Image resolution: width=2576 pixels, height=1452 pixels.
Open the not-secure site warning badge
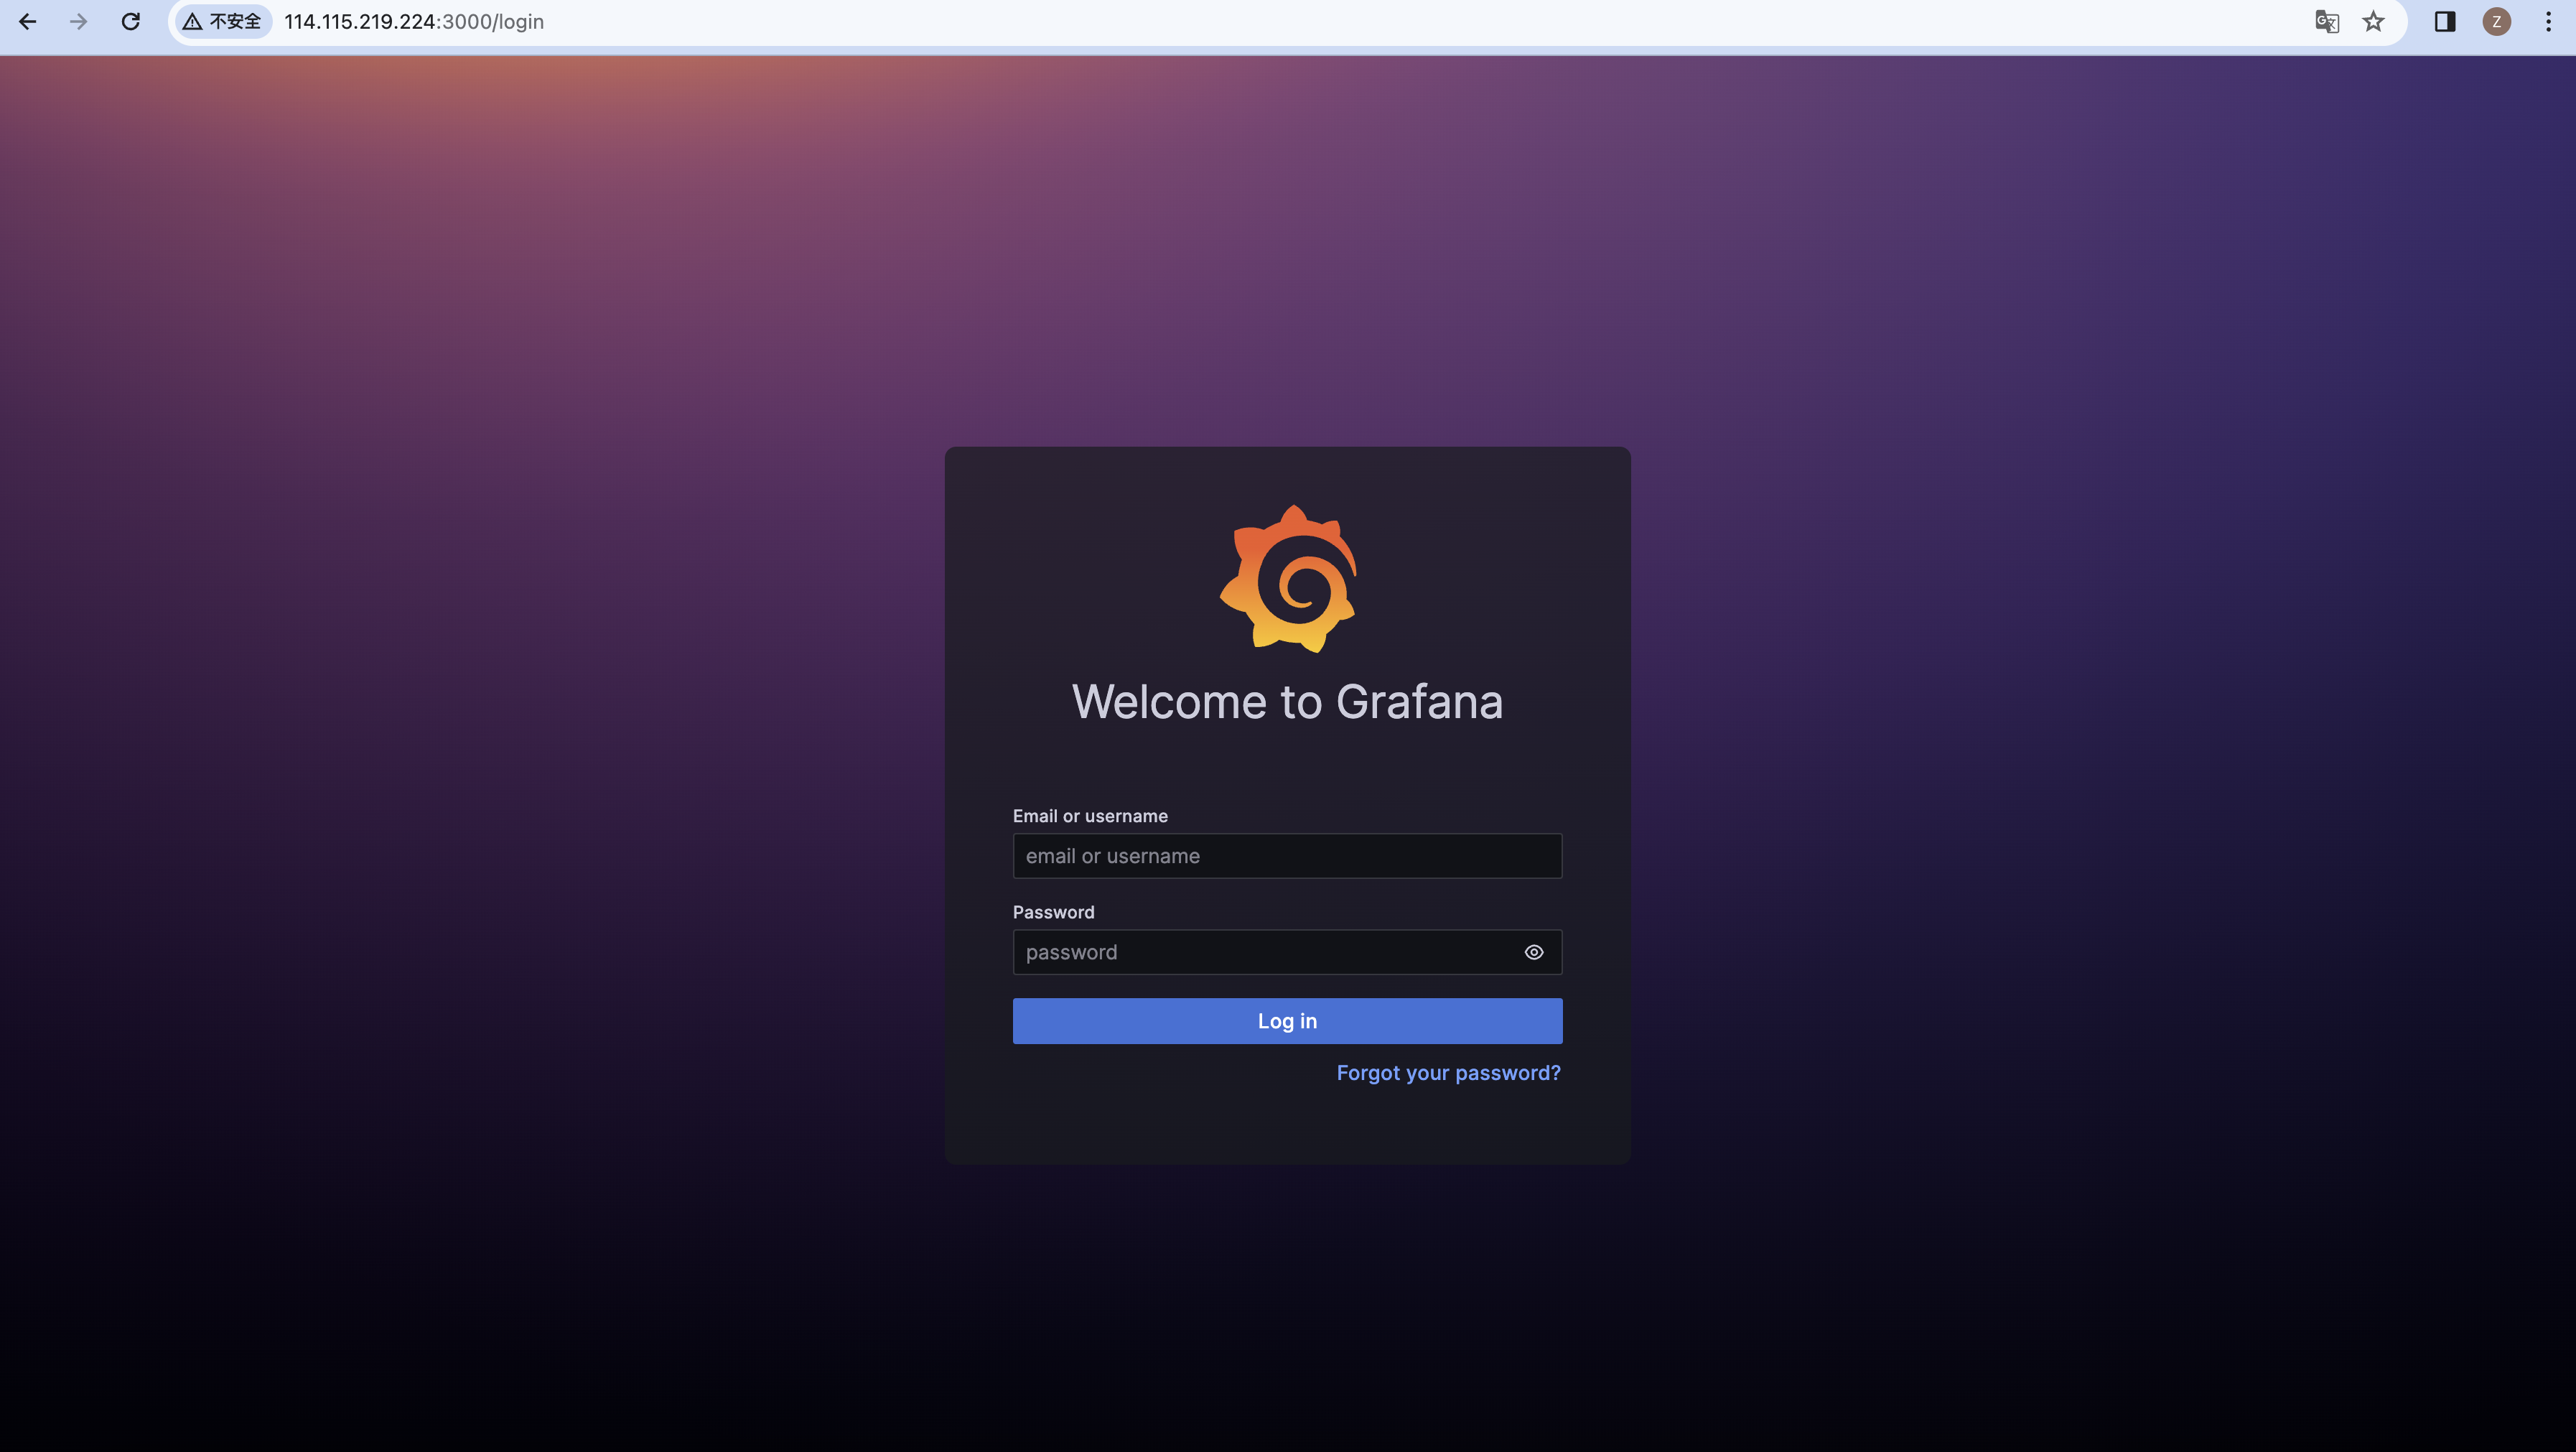coord(222,21)
